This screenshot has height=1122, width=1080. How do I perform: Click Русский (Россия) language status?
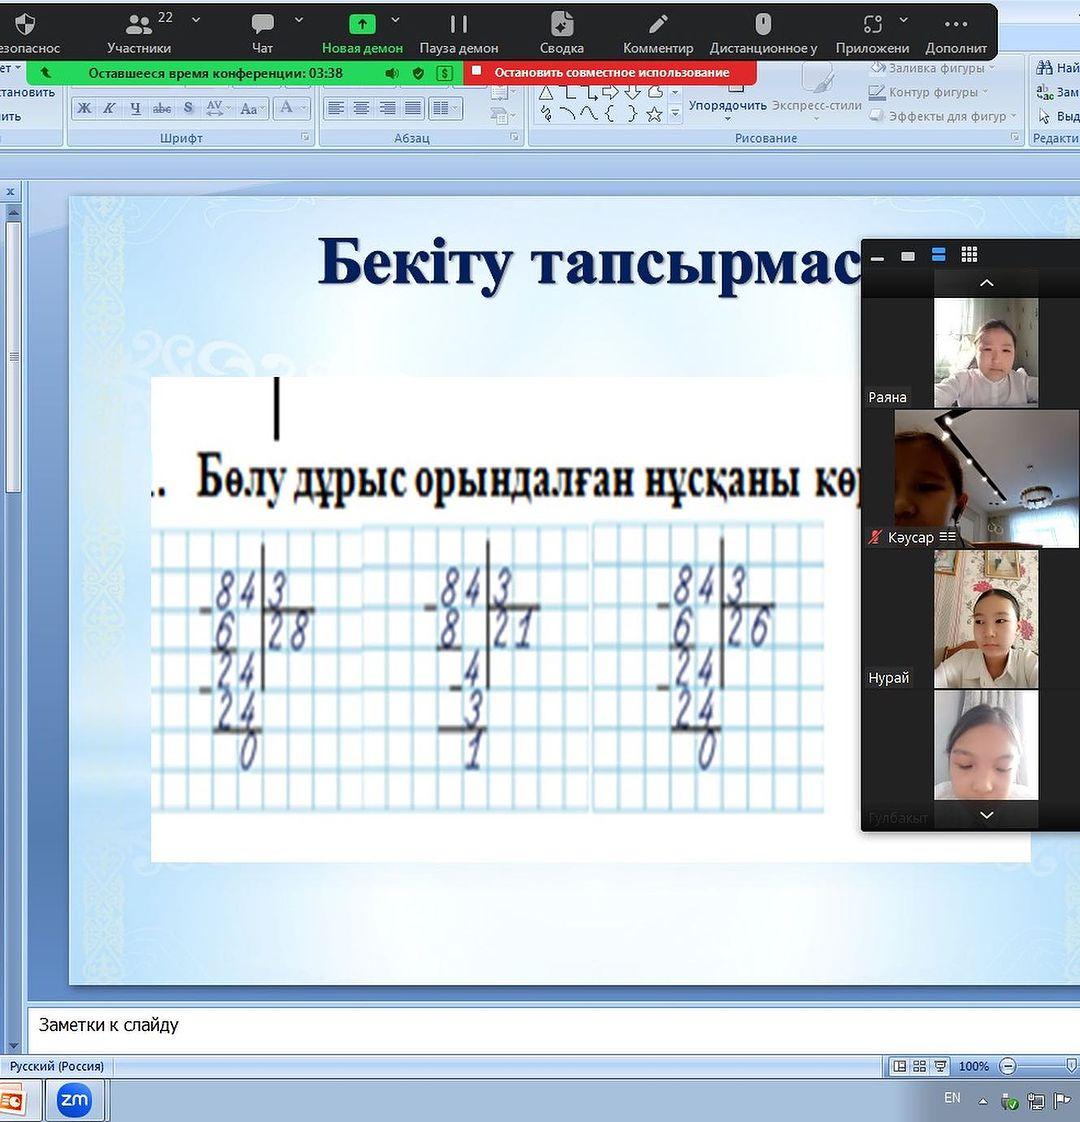tap(57, 1065)
